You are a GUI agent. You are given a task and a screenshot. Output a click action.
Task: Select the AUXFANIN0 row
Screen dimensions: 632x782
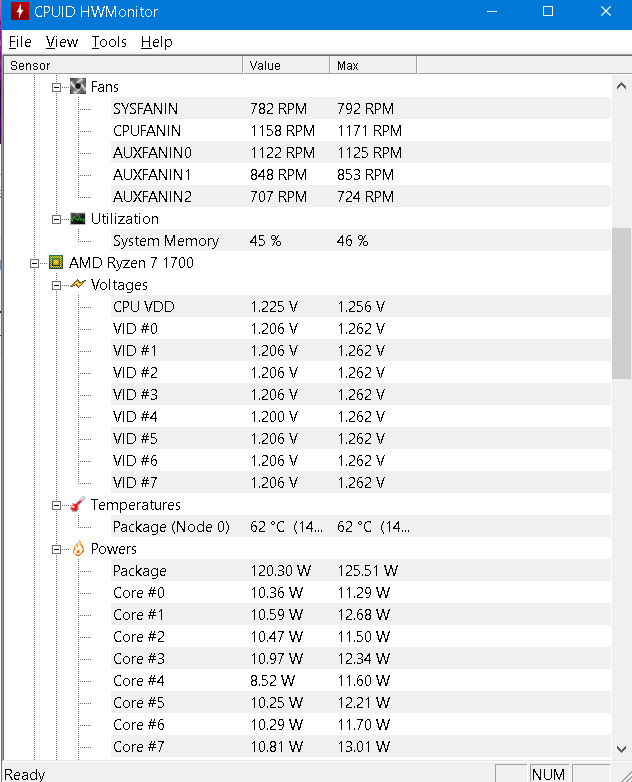click(361, 152)
